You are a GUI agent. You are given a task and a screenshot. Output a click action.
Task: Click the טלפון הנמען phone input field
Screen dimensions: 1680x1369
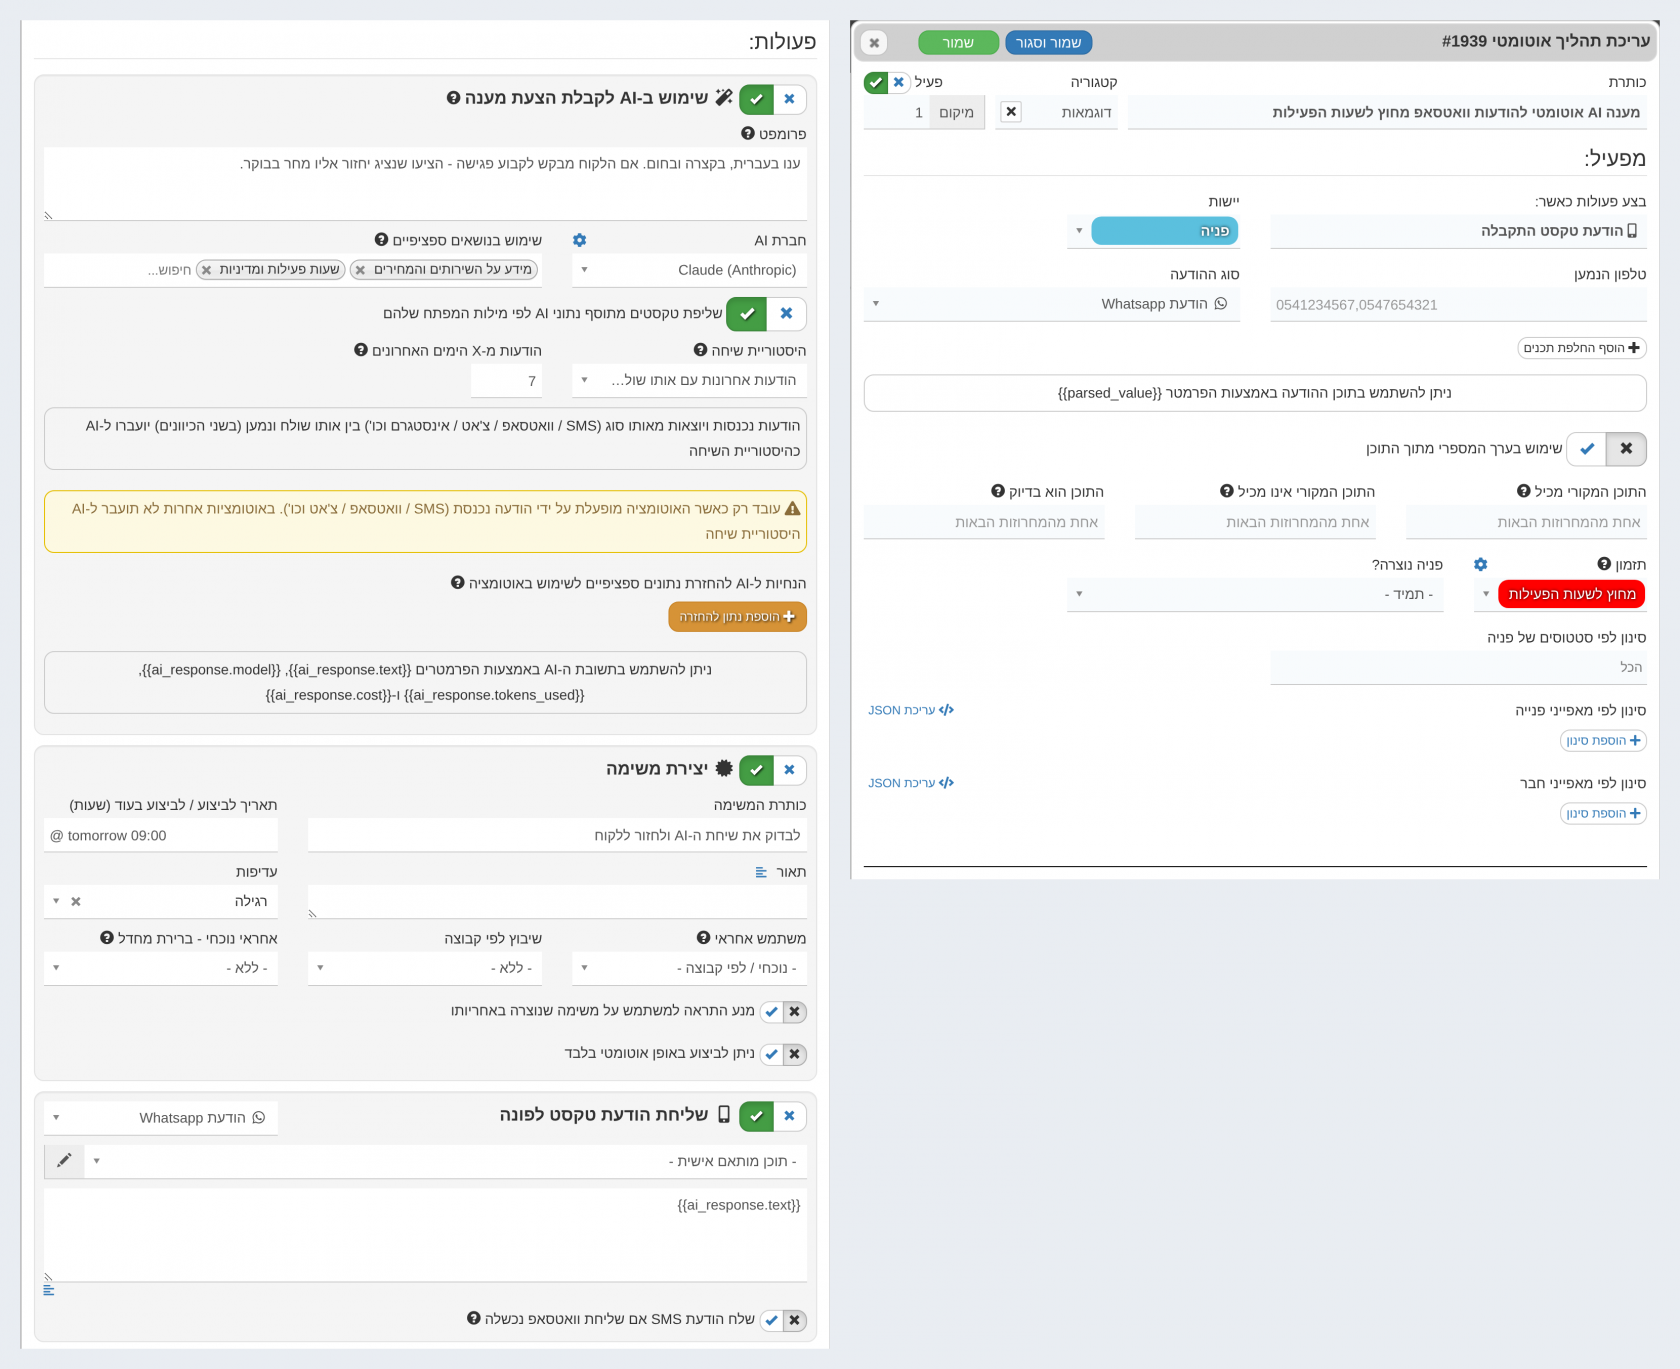click(x=1458, y=305)
